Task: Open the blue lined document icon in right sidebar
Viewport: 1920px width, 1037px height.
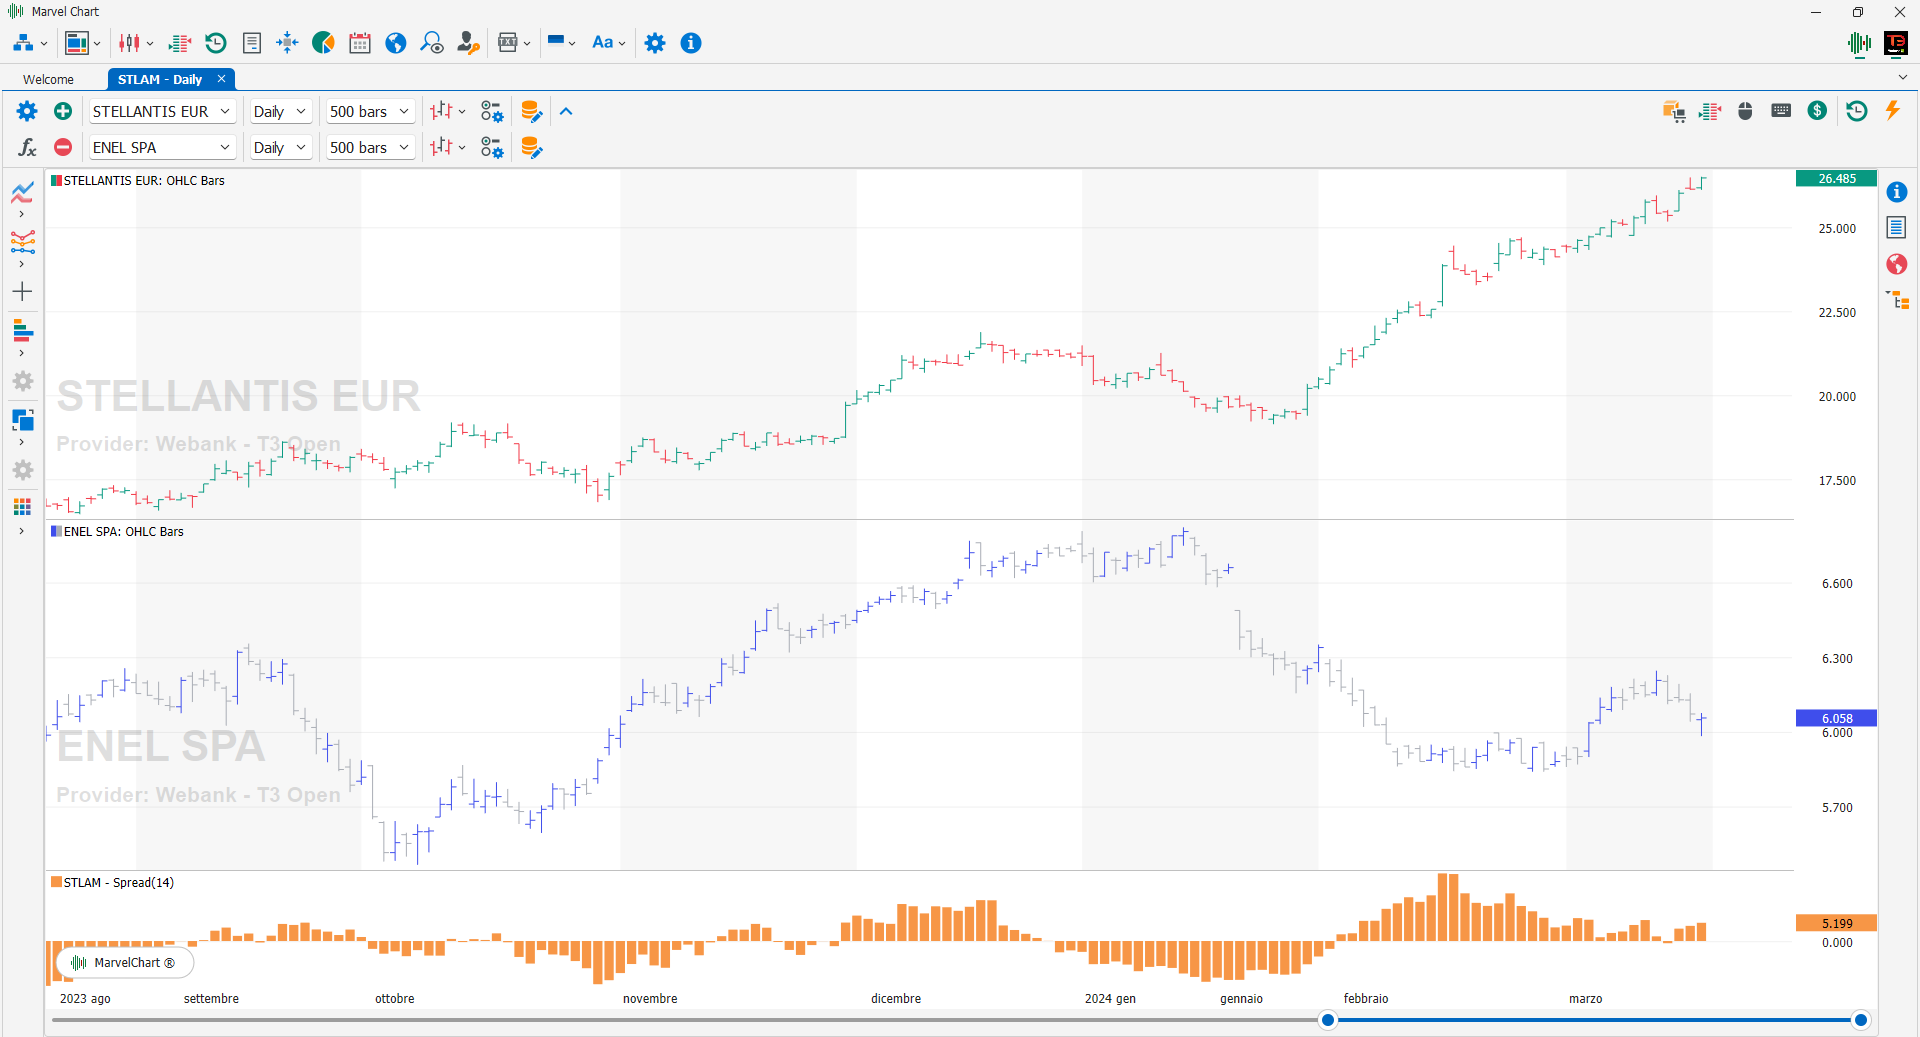Action: (1897, 228)
